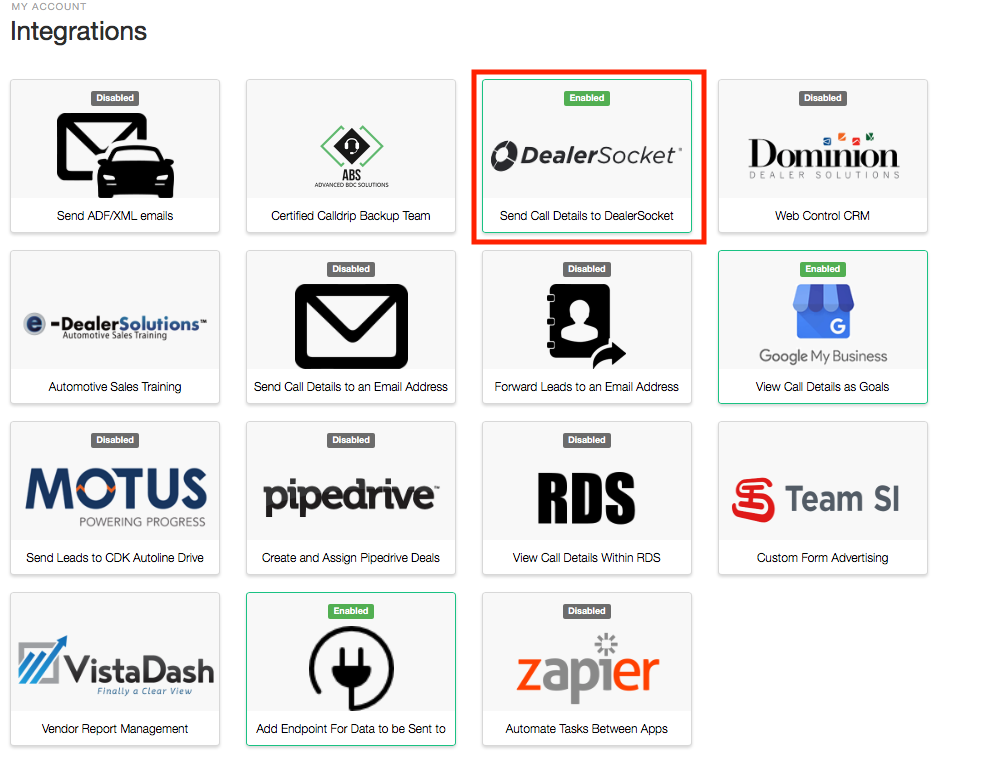
Task: Click the Disabled badge on Dominion card
Action: coord(822,98)
